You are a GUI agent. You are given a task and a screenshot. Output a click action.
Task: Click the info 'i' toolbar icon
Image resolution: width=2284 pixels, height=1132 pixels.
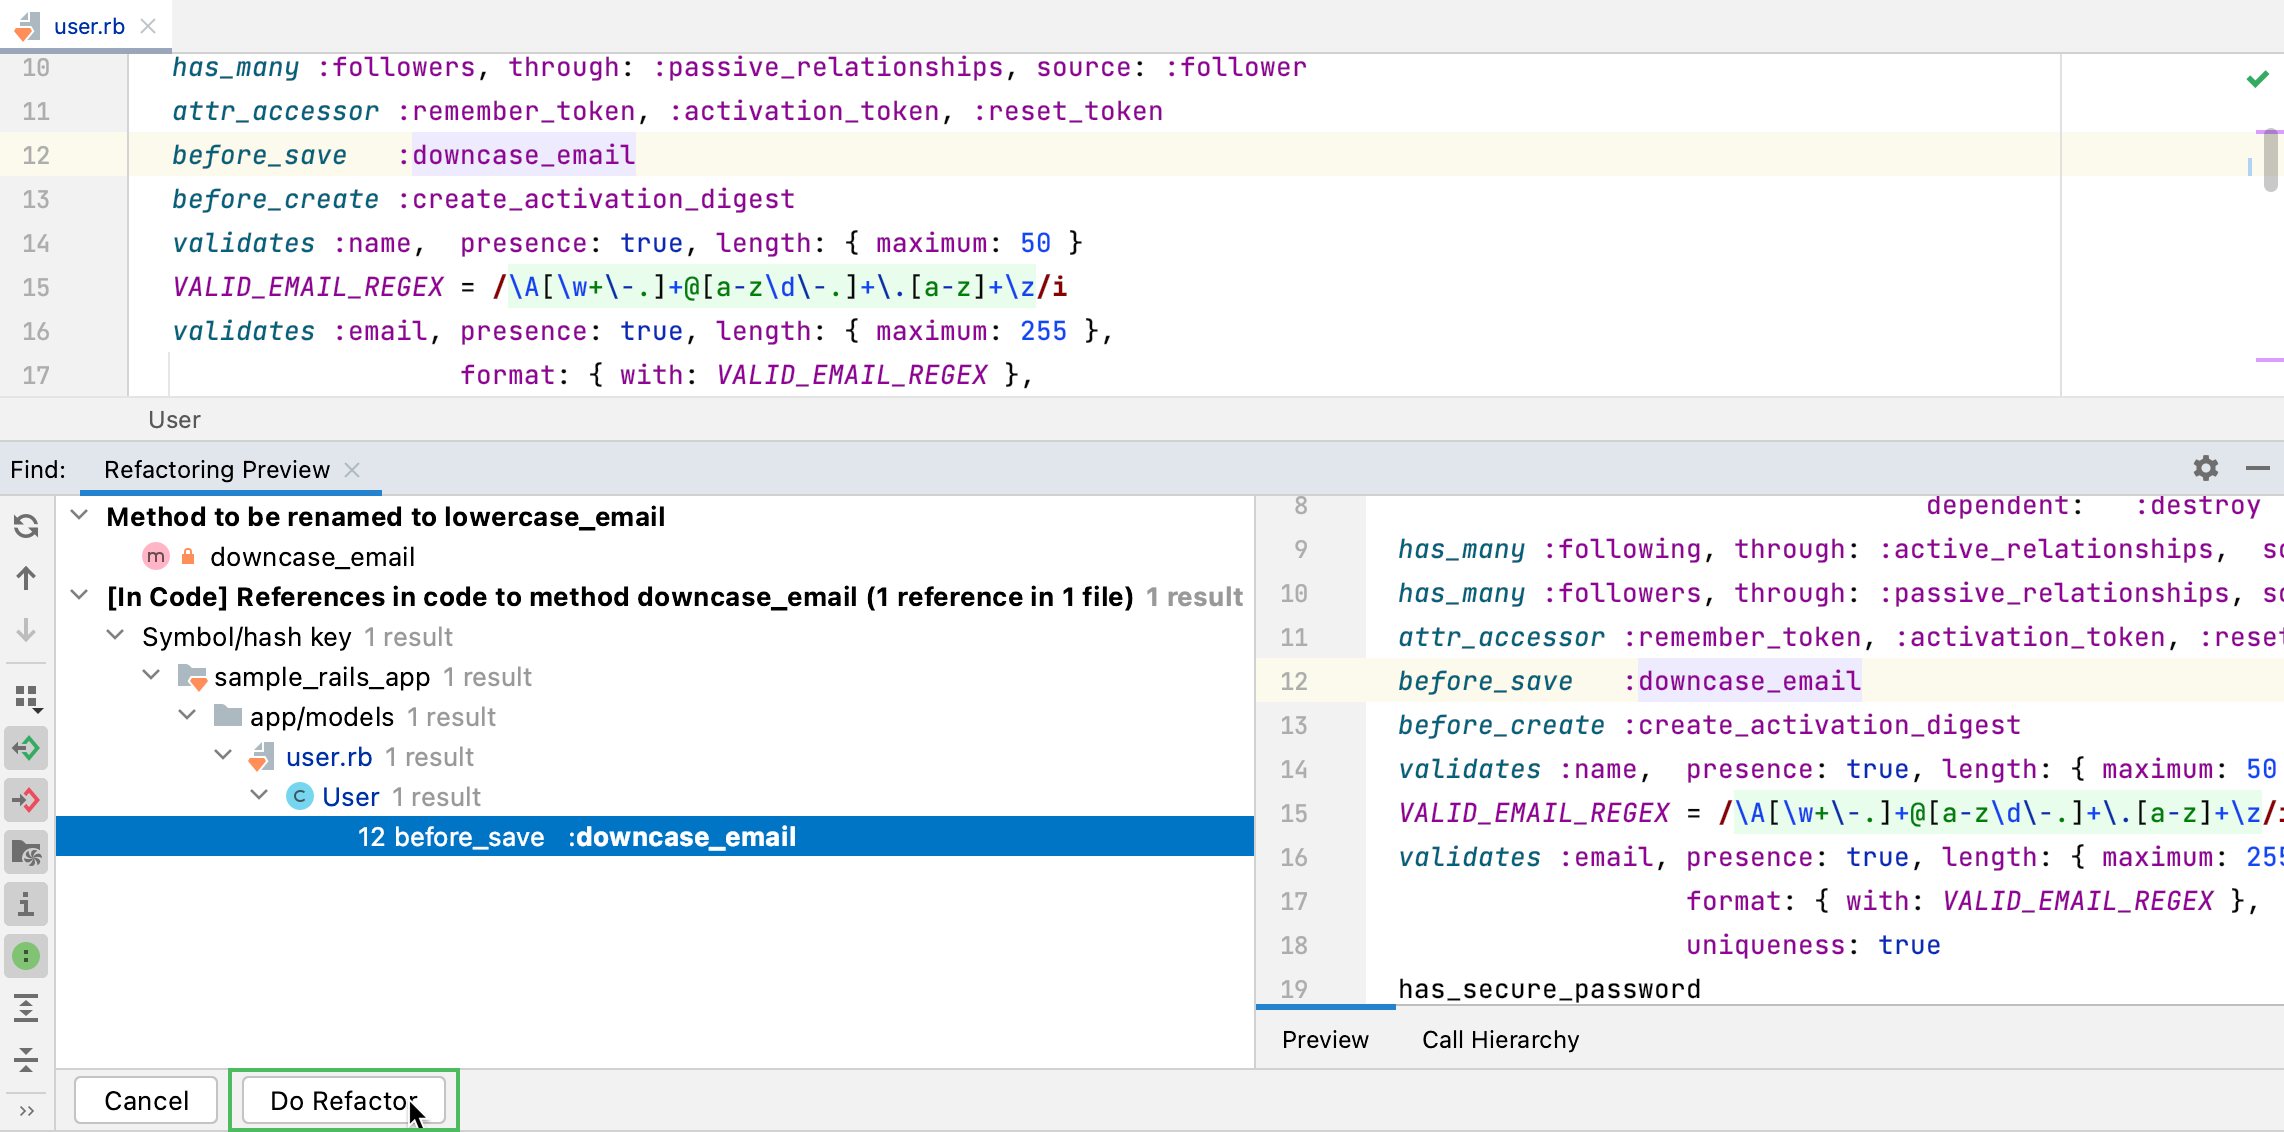[x=27, y=904]
